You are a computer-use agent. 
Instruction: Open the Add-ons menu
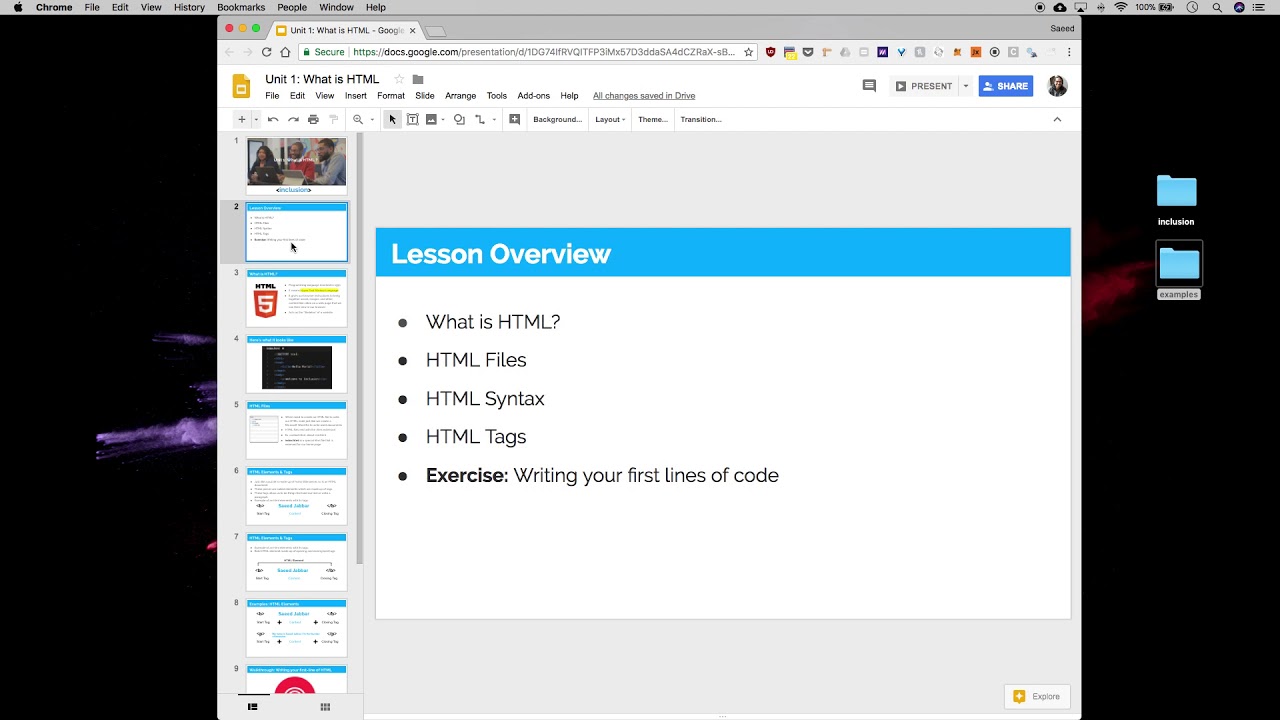[533, 96]
